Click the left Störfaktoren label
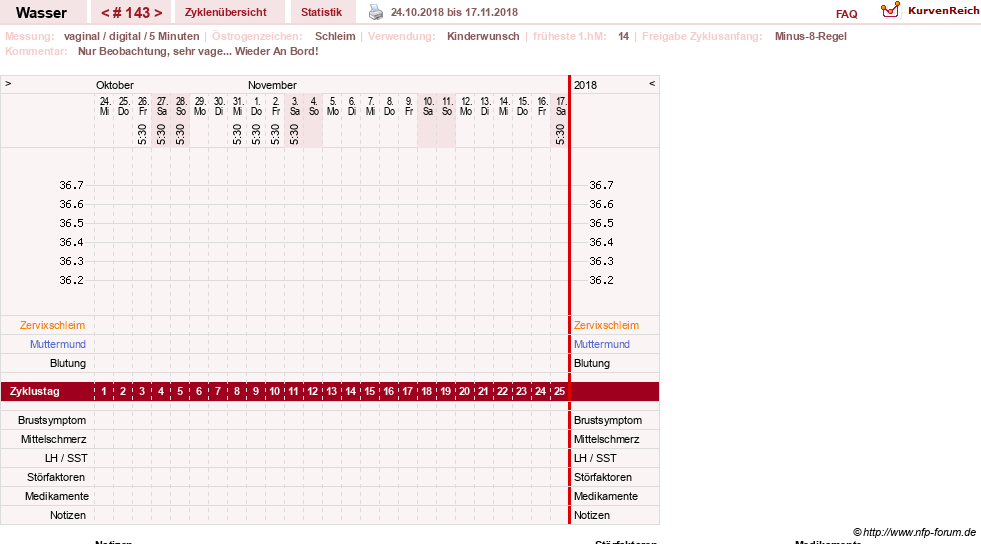The width and height of the screenshot is (981, 544). point(56,477)
